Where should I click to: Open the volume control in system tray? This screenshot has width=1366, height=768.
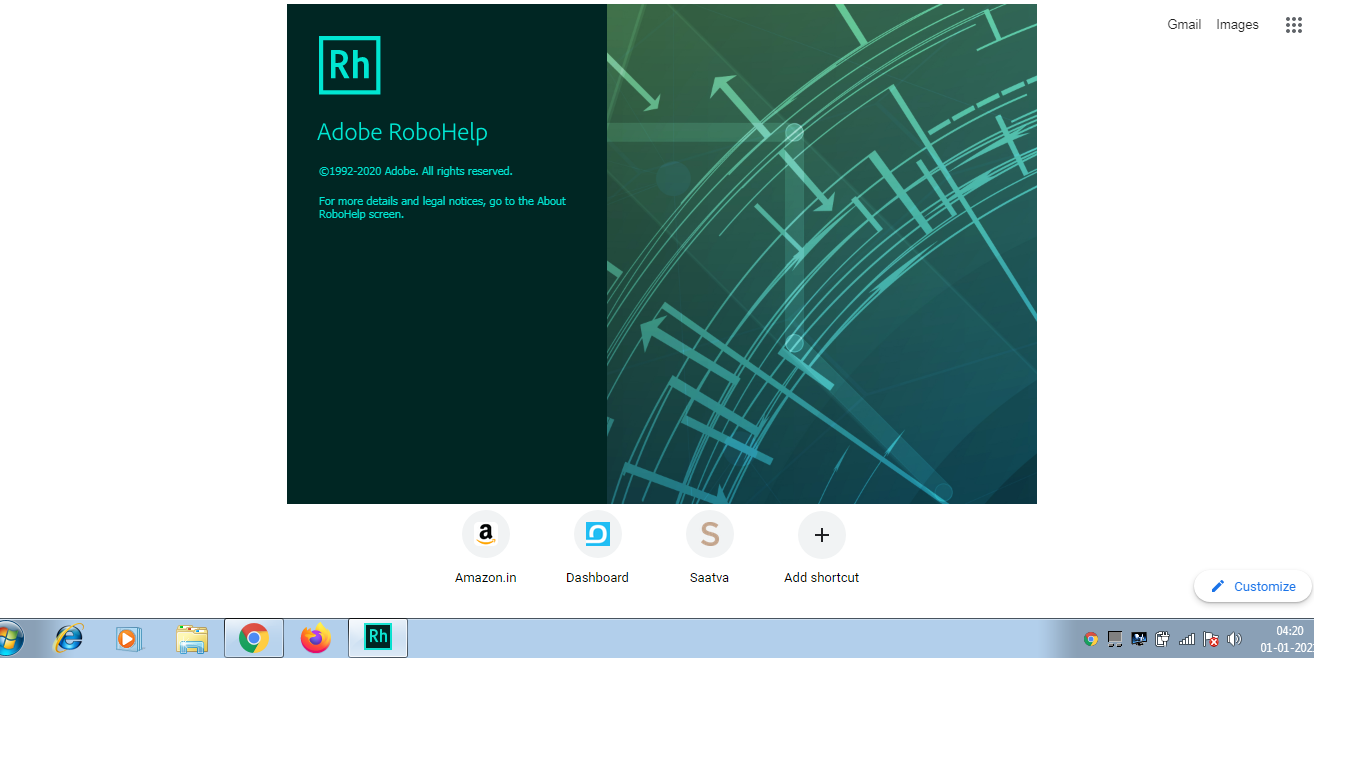click(x=1234, y=638)
